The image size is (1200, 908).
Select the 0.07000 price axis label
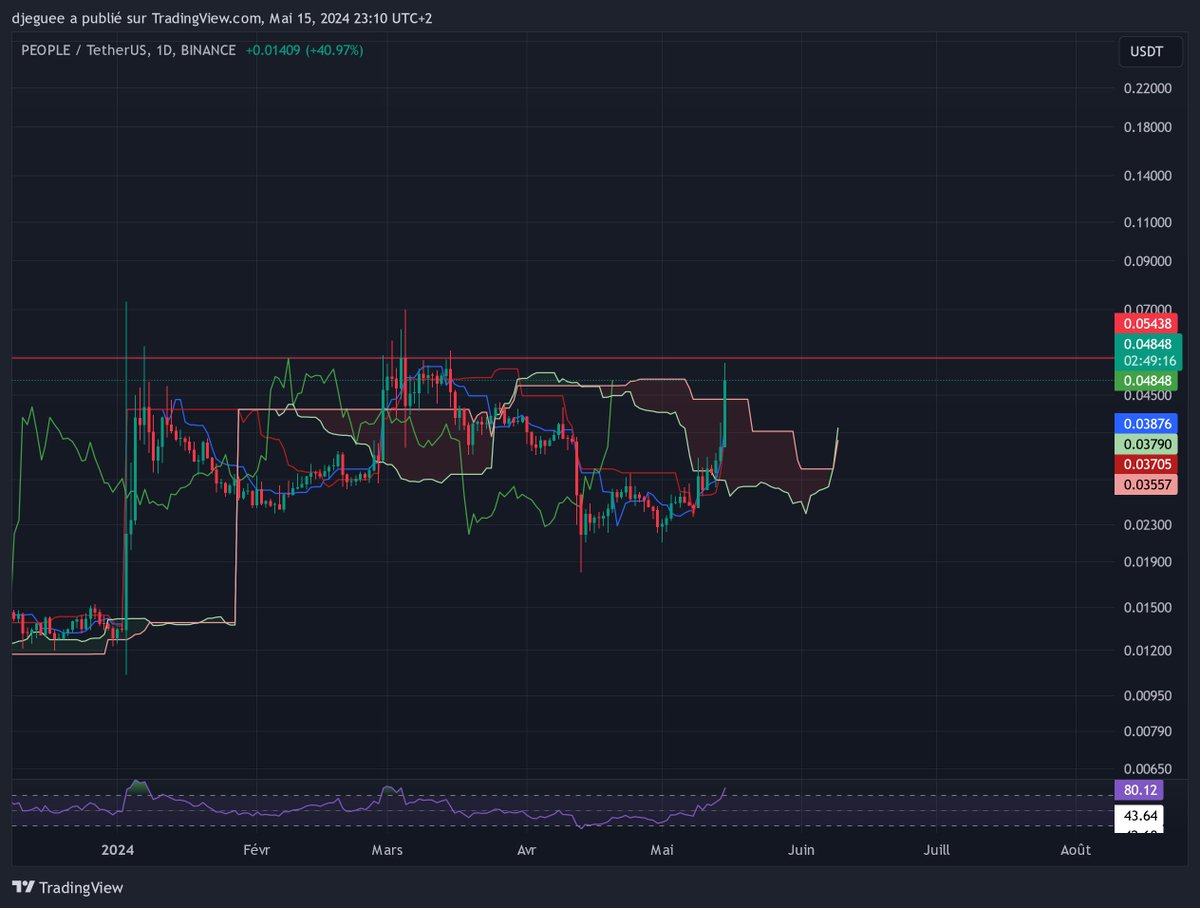1147,309
